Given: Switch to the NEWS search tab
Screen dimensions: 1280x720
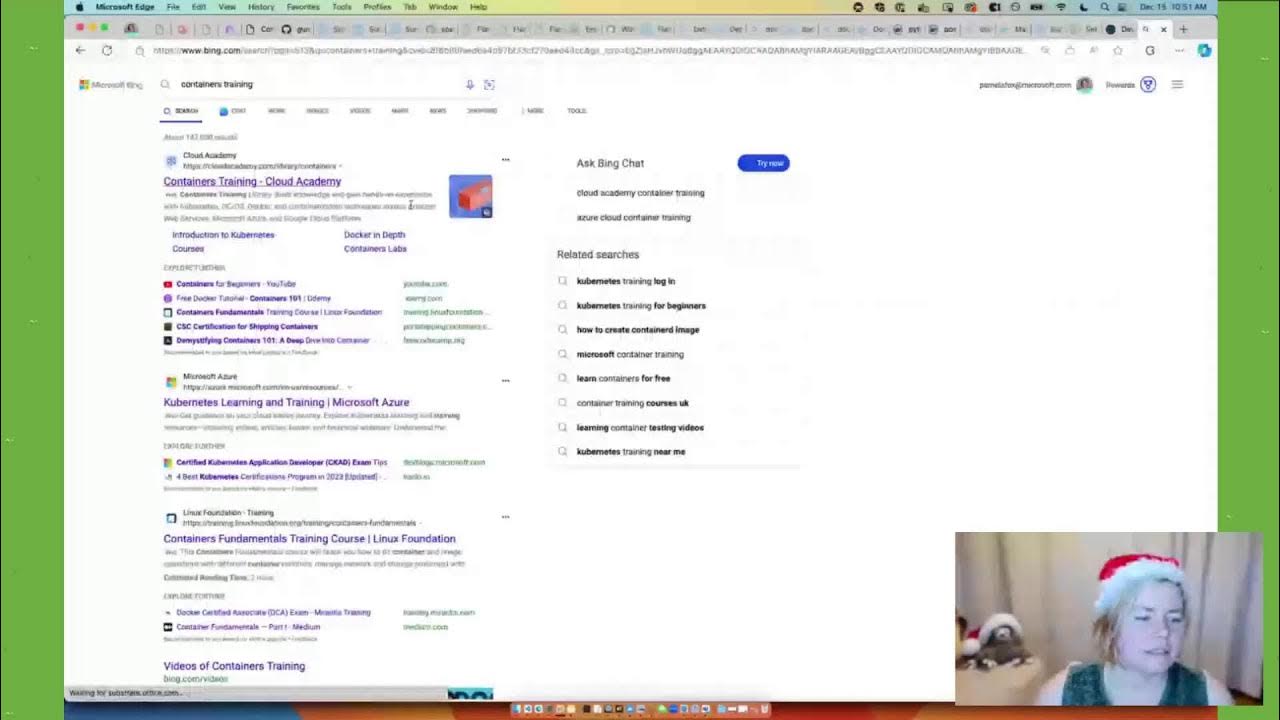Looking at the screenshot, I should [438, 111].
